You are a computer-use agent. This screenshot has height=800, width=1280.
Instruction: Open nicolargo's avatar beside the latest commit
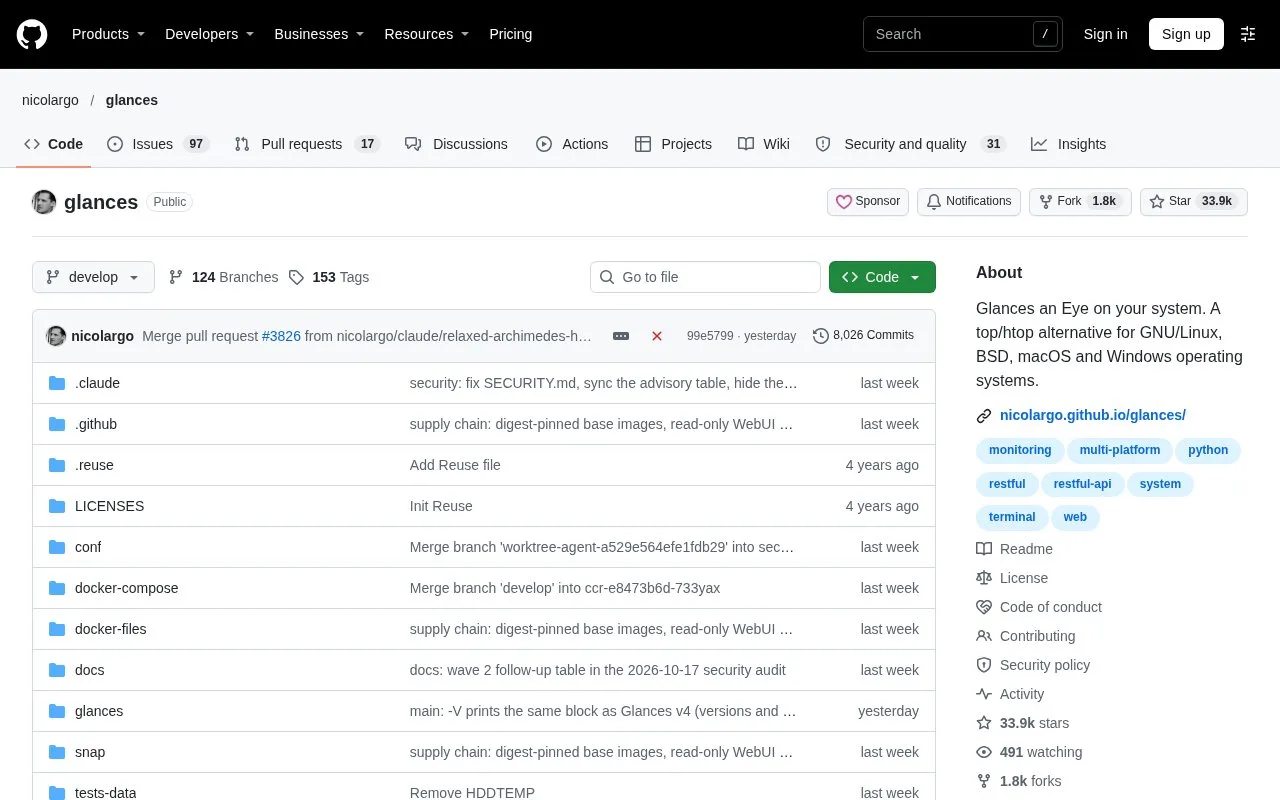56,336
